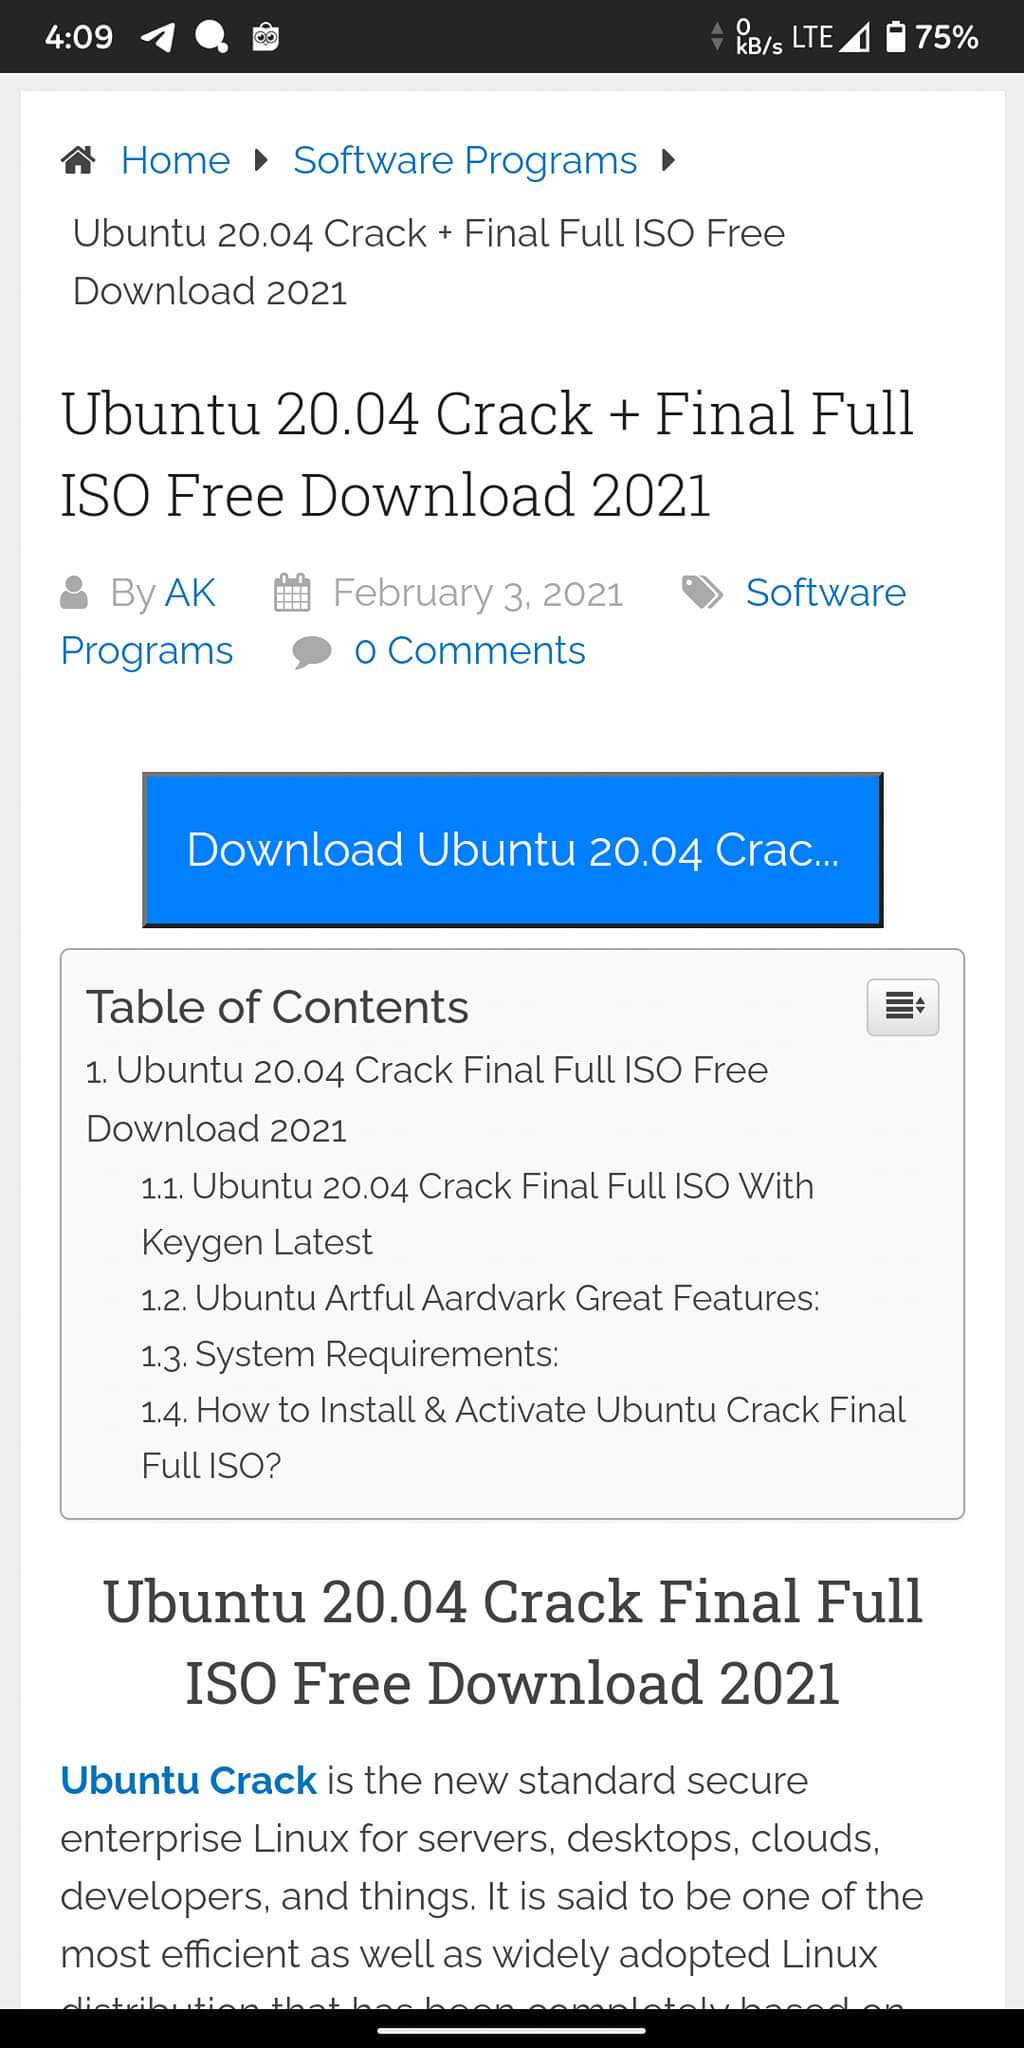Viewport: 1024px width, 2048px height.
Task: Click the house icon in the breadcrumb
Action: click(x=79, y=158)
